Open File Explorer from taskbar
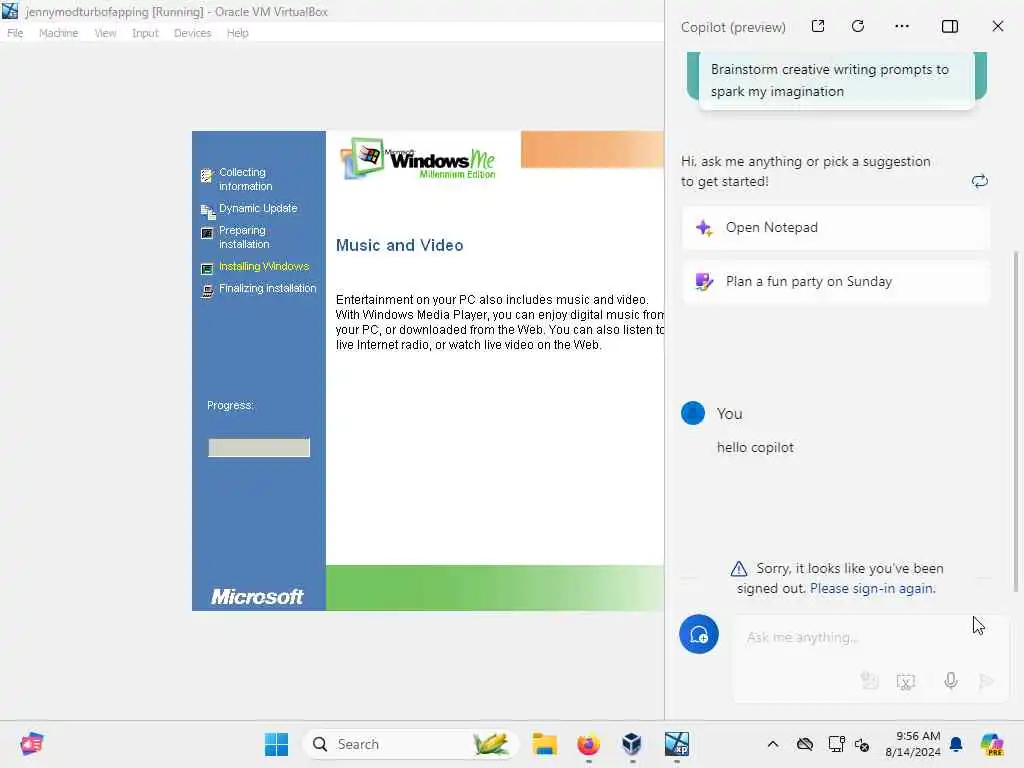Image resolution: width=1024 pixels, height=768 pixels. click(x=544, y=744)
